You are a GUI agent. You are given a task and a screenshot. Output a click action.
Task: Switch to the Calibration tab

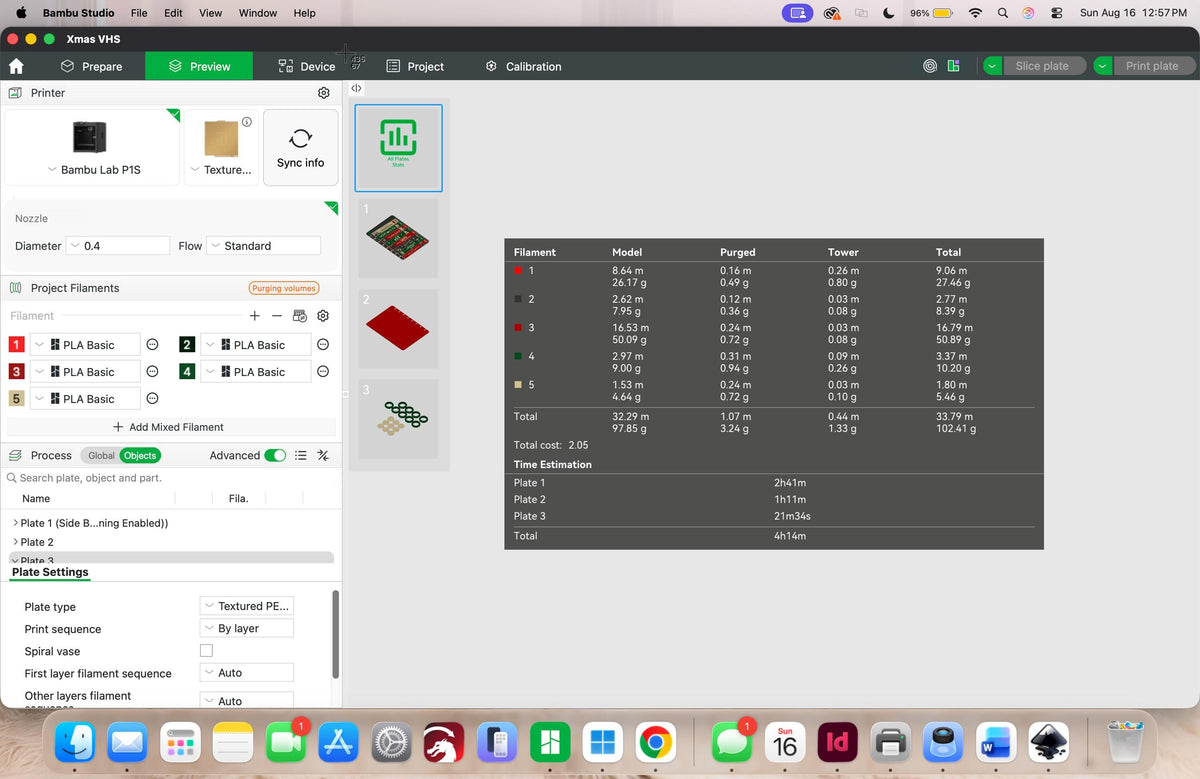pyautogui.click(x=523, y=66)
